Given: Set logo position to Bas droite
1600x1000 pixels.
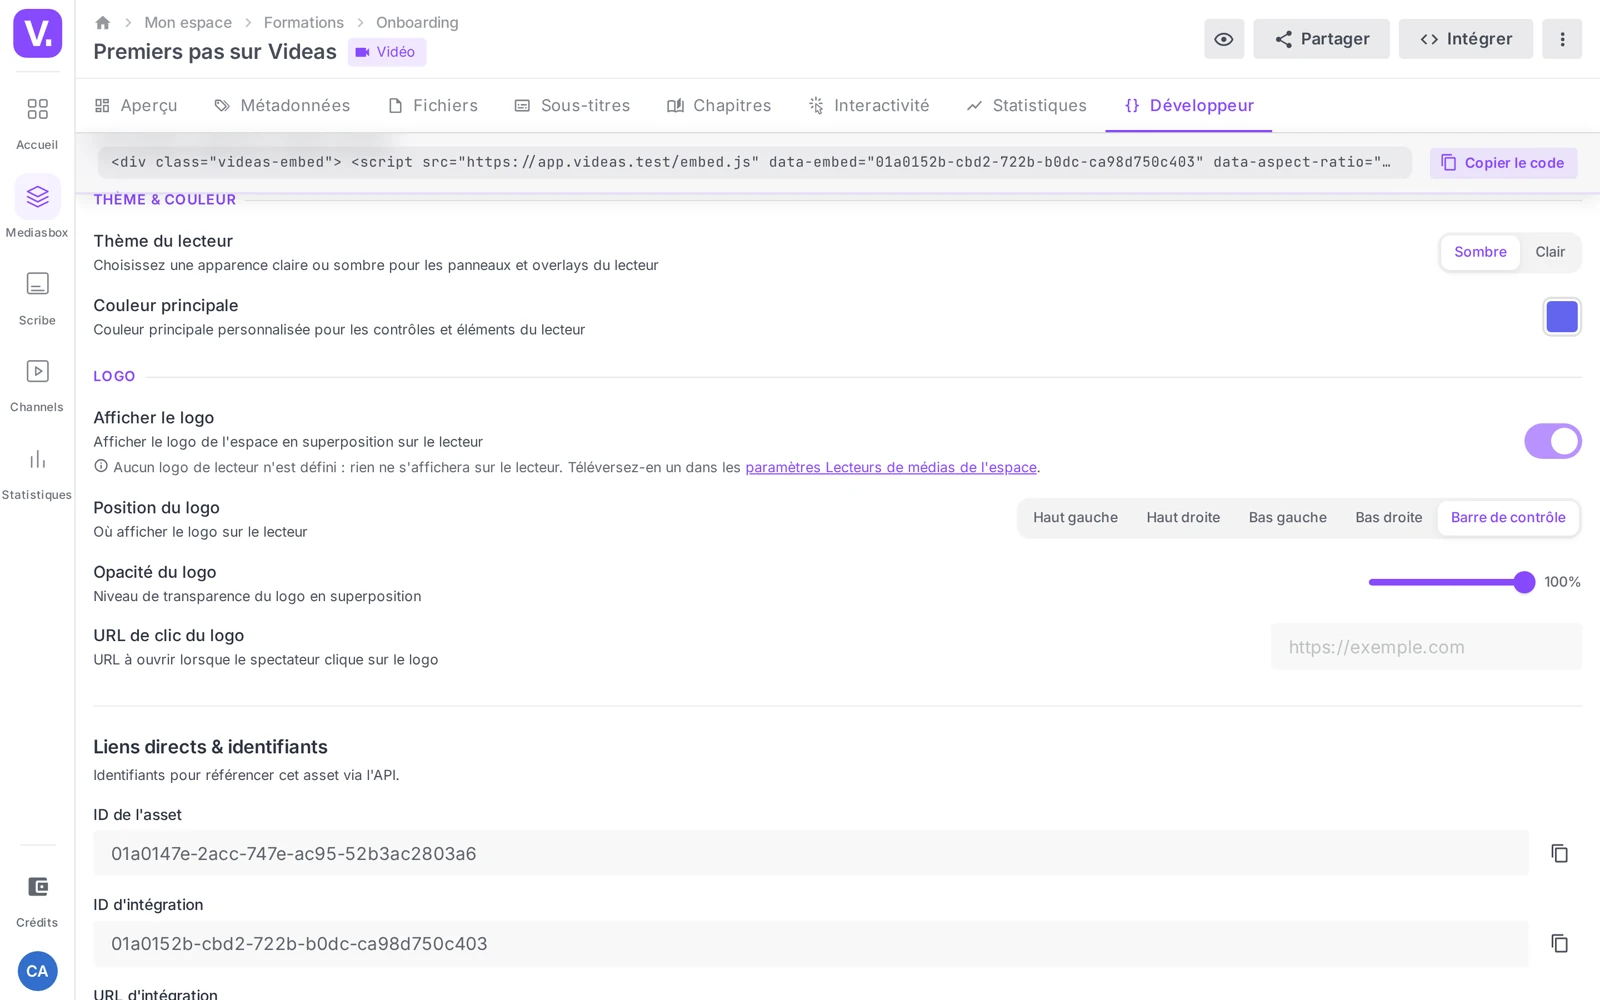Looking at the screenshot, I should pyautogui.click(x=1388, y=518).
